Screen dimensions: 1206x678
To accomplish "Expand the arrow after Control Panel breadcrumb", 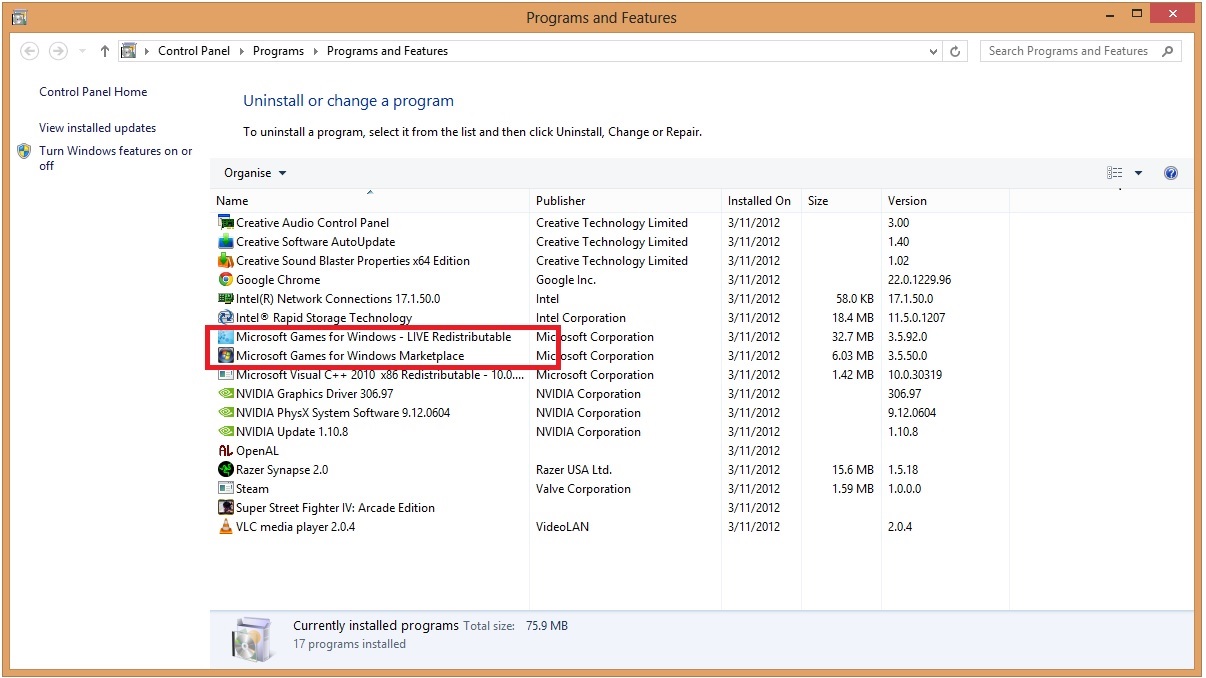I will [241, 51].
